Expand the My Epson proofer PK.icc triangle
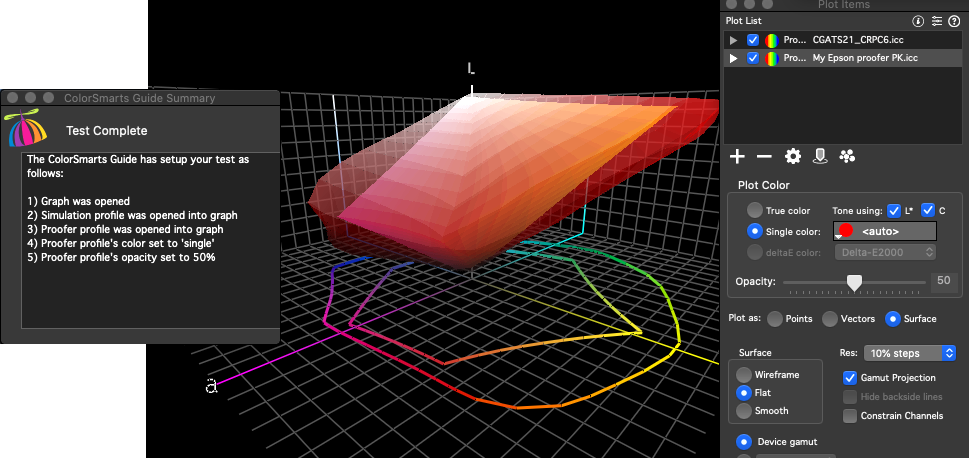This screenshot has height=458, width=969. [x=734, y=58]
